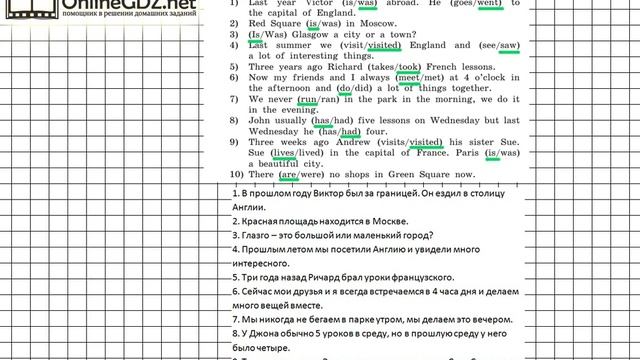
Task: Click the line '5. Три года назад Ричард брал уроки французского.'
Action: [x=343, y=278]
